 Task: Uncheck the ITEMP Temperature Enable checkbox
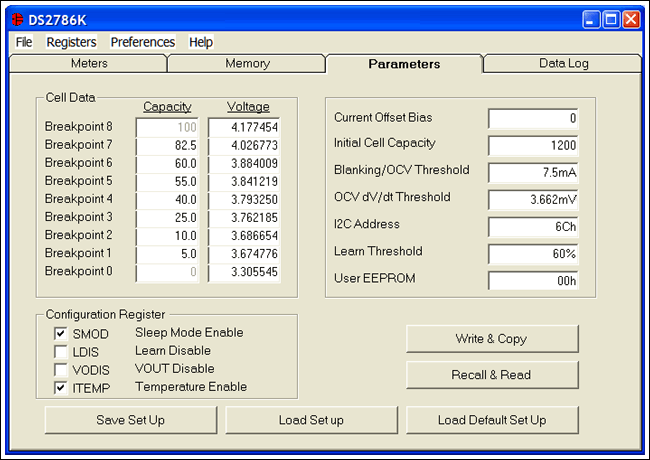point(61,387)
